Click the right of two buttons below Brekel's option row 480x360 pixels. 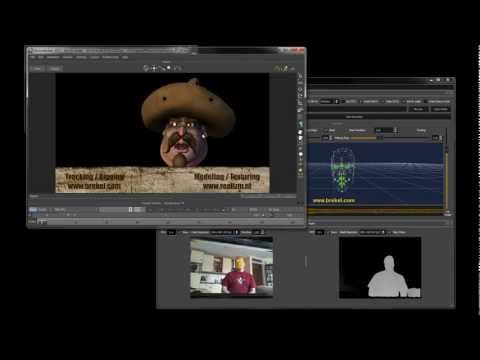click(441, 109)
